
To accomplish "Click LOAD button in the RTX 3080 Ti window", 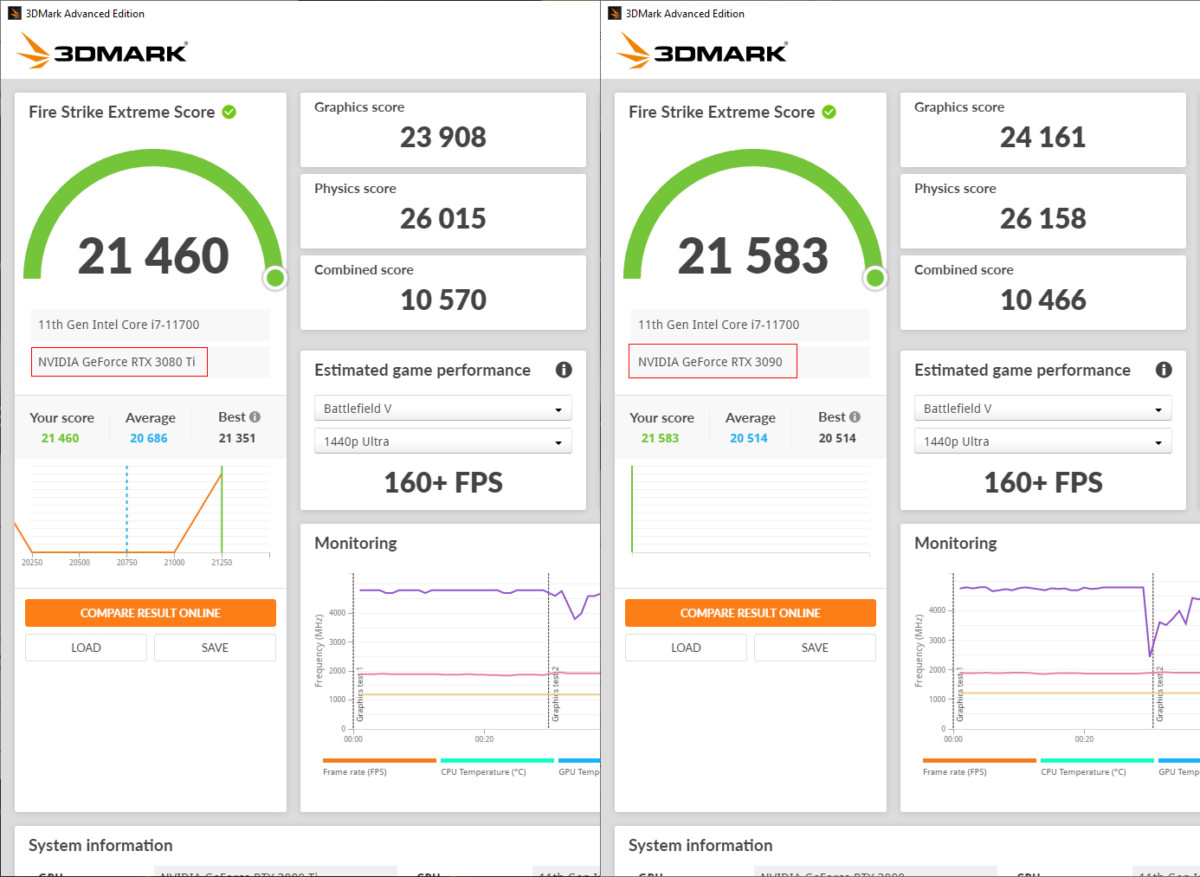I will pos(86,647).
